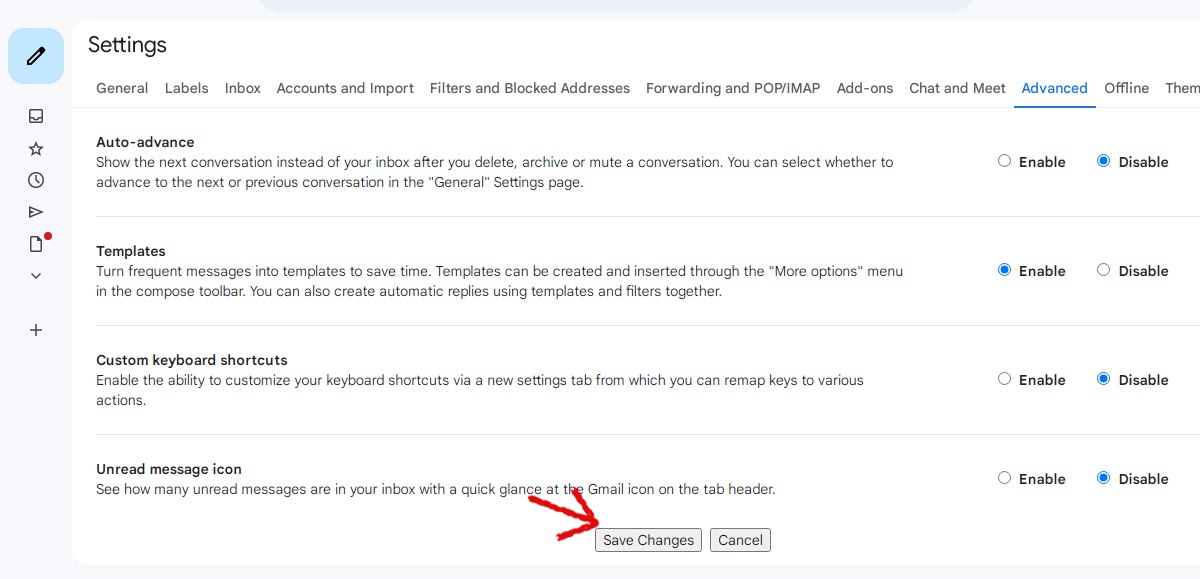Open the Accounts and Import tab
Viewport: 1200px width, 579px height.
[345, 88]
